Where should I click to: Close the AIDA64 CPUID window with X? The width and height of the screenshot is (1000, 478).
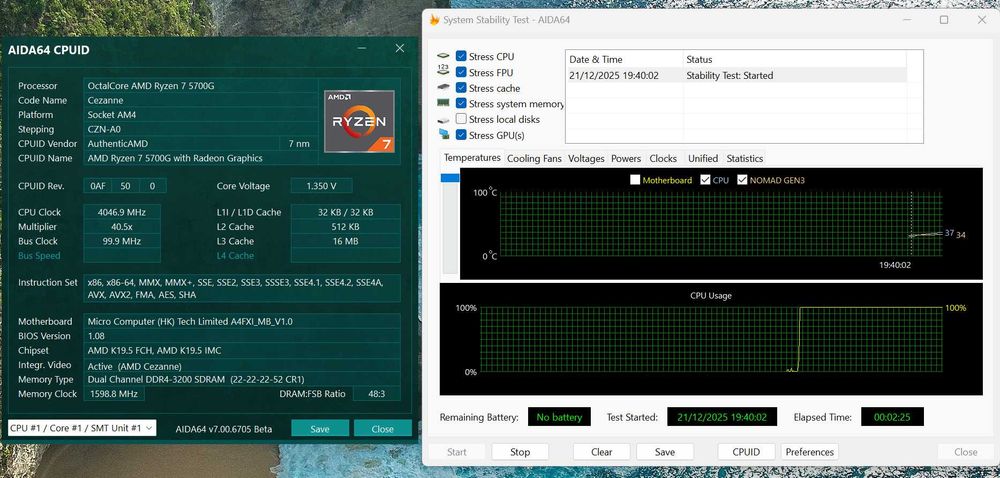400,48
